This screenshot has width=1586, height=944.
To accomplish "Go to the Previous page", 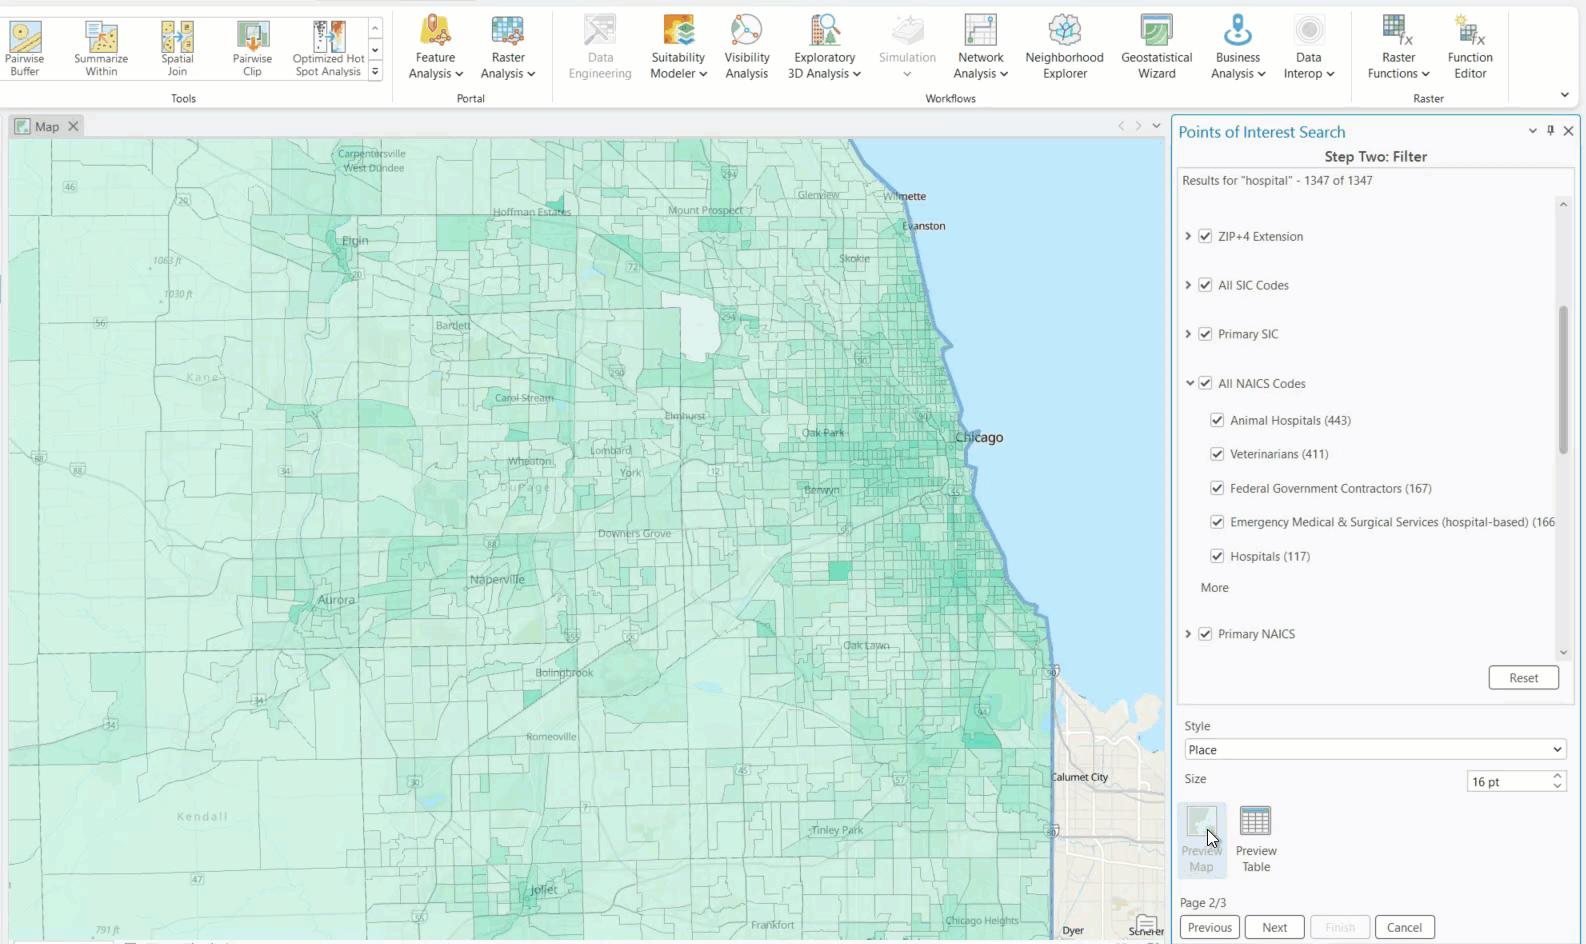I will [x=1210, y=927].
